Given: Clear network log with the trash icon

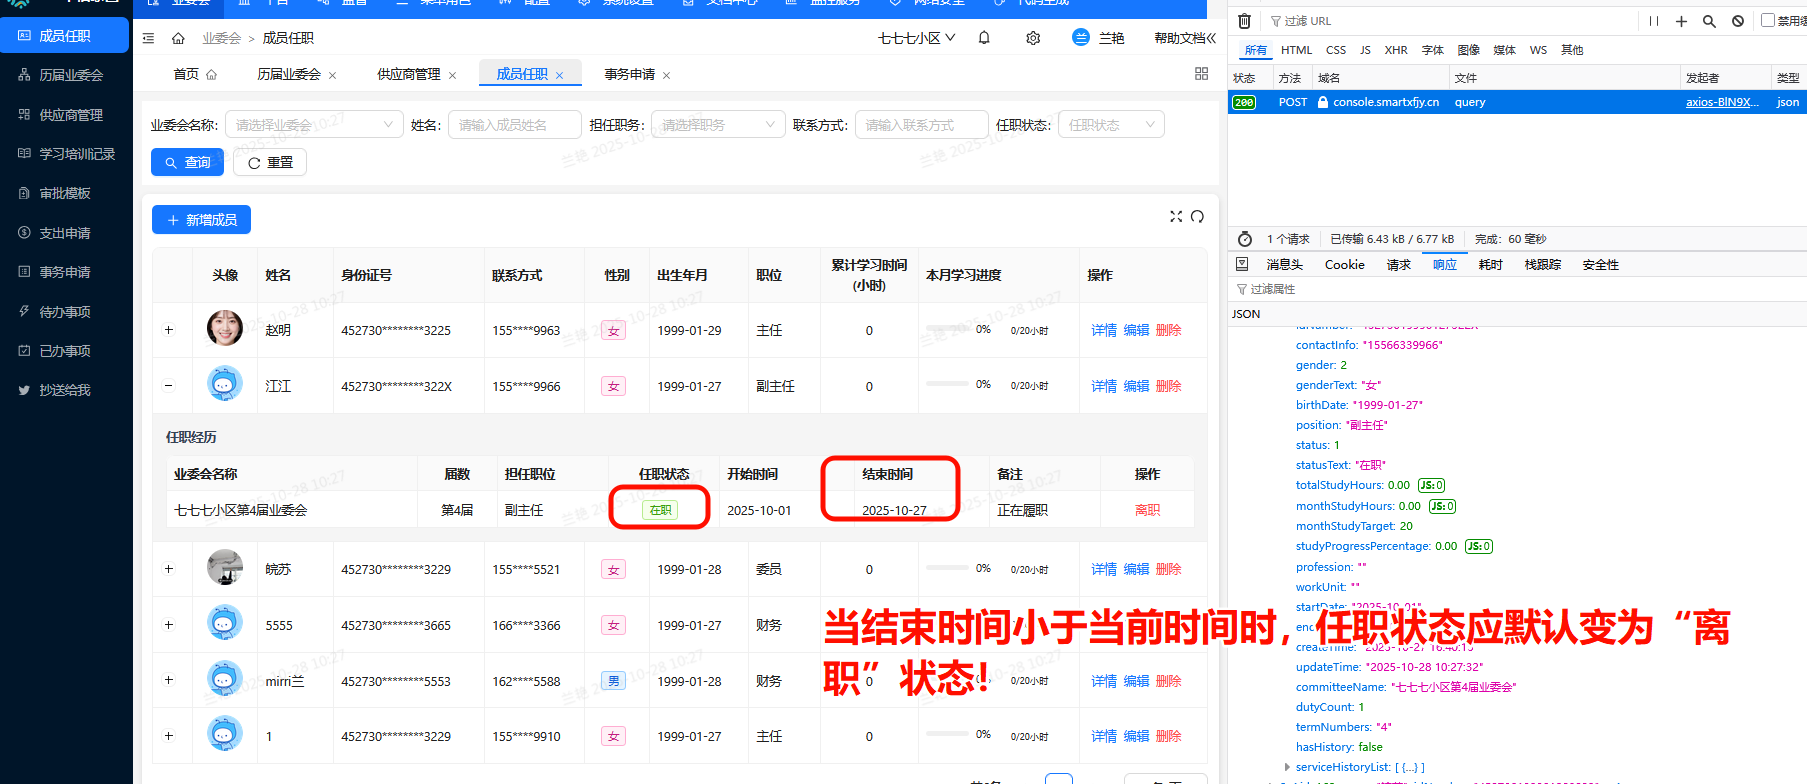Looking at the screenshot, I should pyautogui.click(x=1244, y=21).
